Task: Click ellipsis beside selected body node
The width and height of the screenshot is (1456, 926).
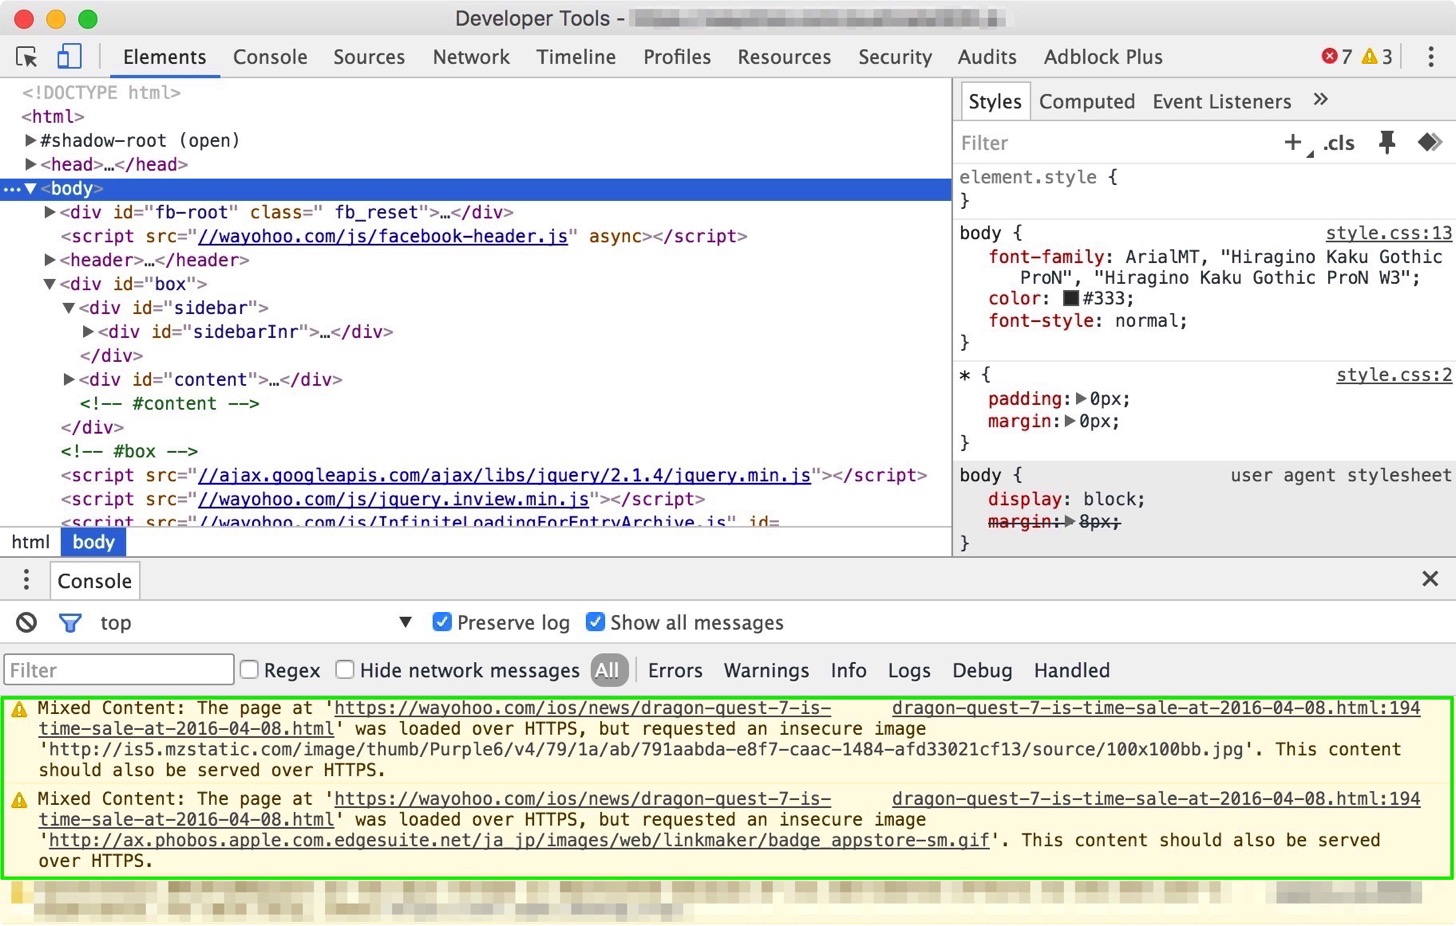Action: click(x=11, y=189)
